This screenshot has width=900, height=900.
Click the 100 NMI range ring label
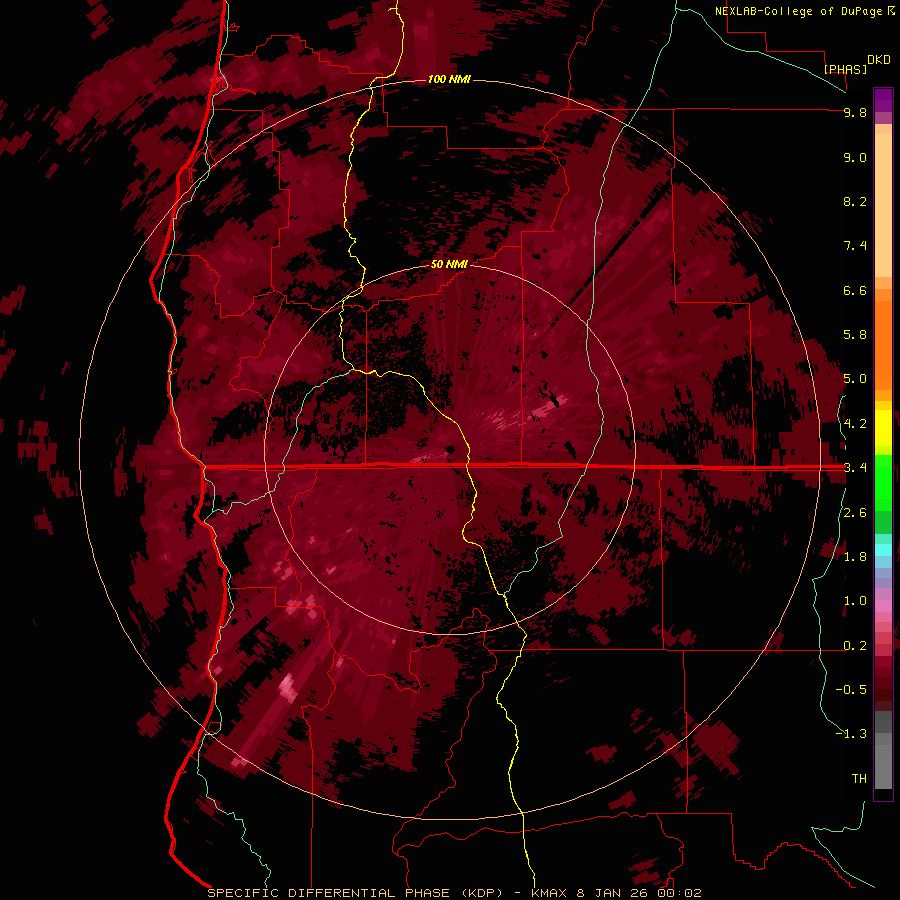(449, 79)
